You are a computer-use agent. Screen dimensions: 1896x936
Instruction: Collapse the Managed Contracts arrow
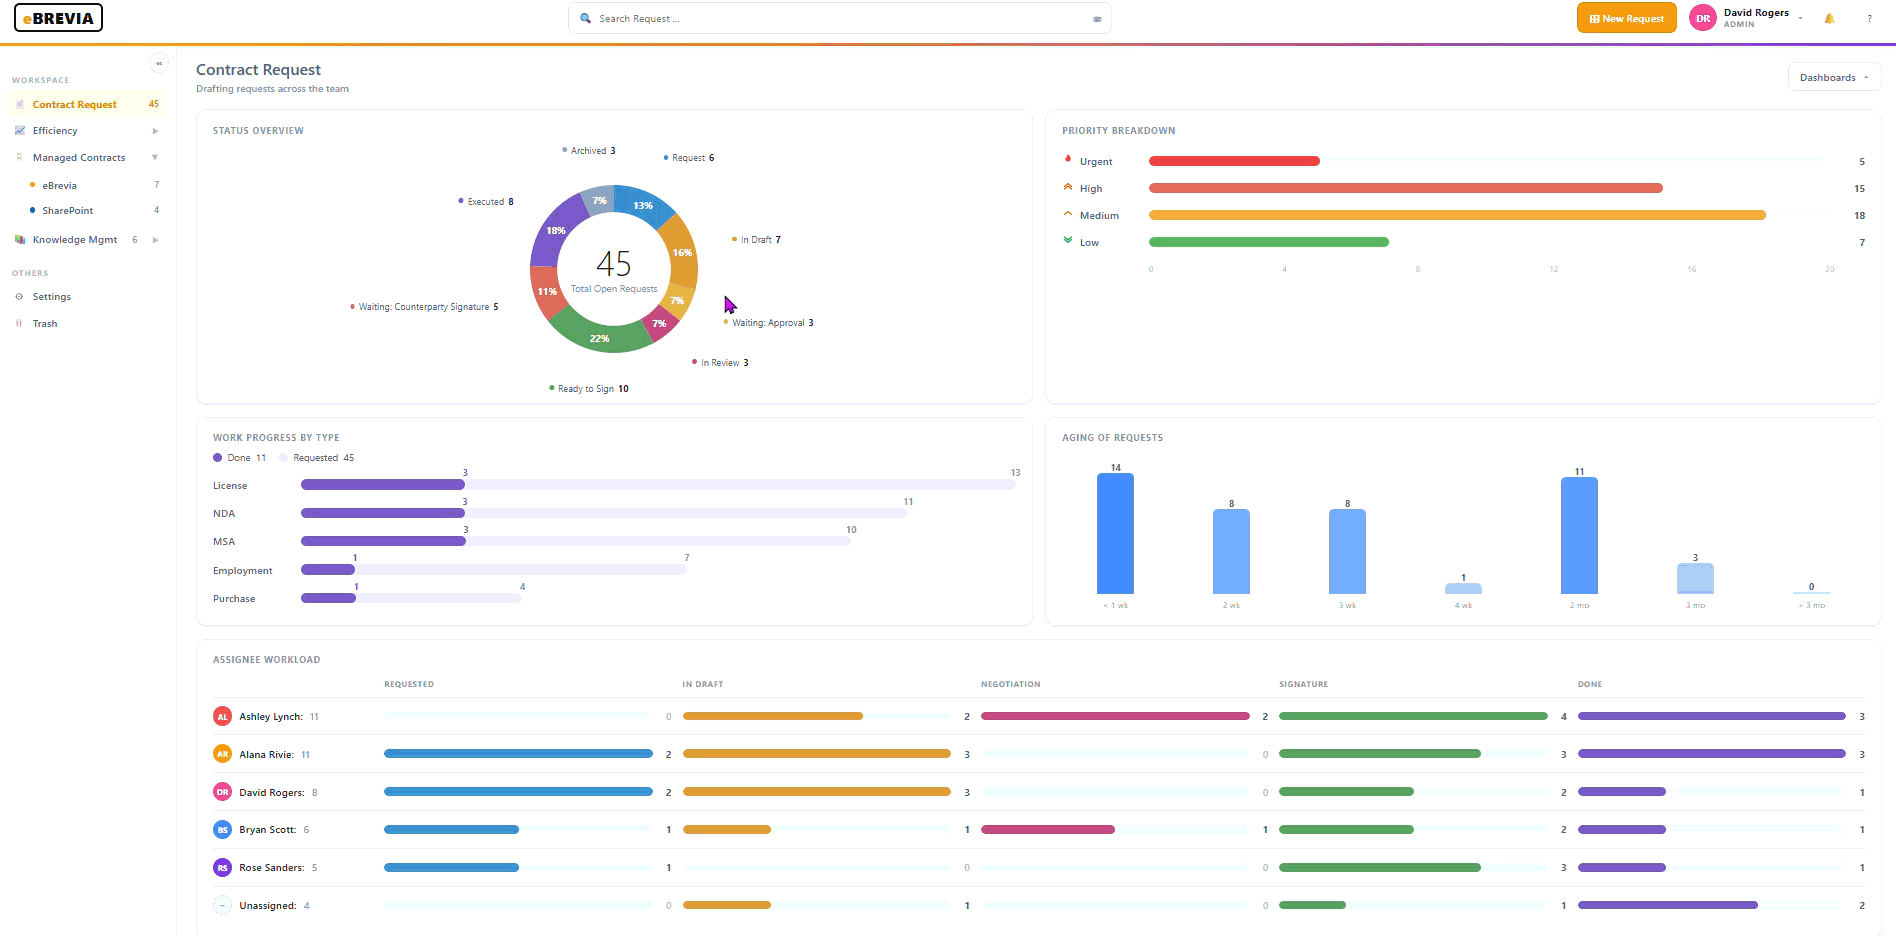point(155,157)
